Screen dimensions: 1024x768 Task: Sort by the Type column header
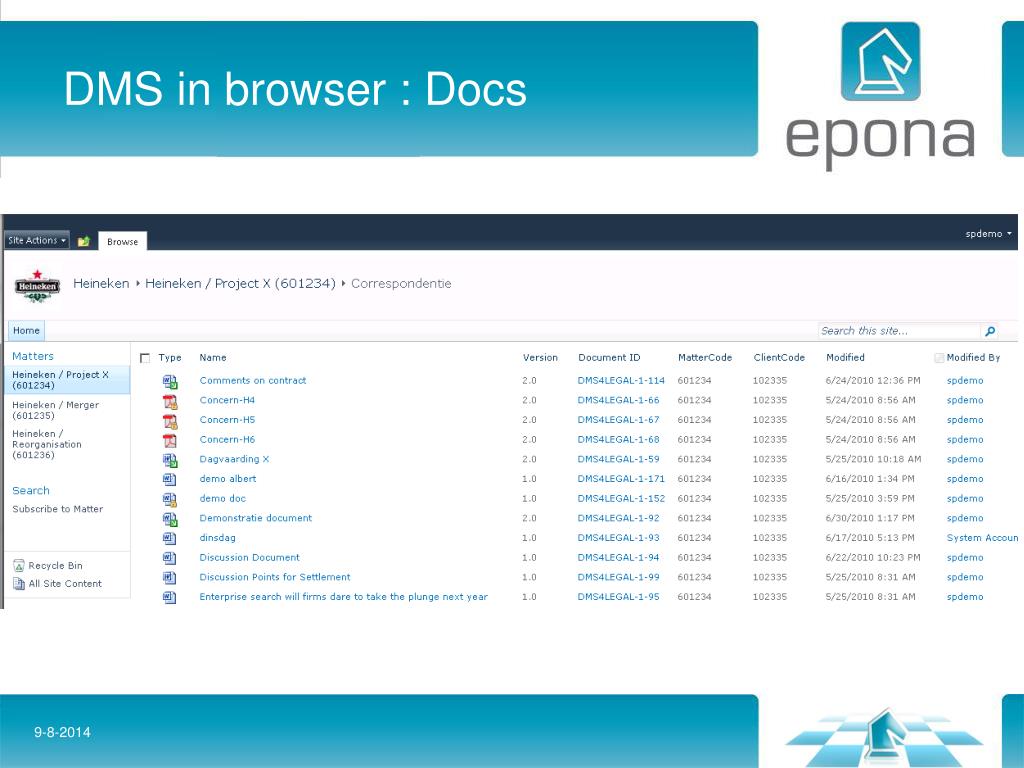(x=170, y=358)
